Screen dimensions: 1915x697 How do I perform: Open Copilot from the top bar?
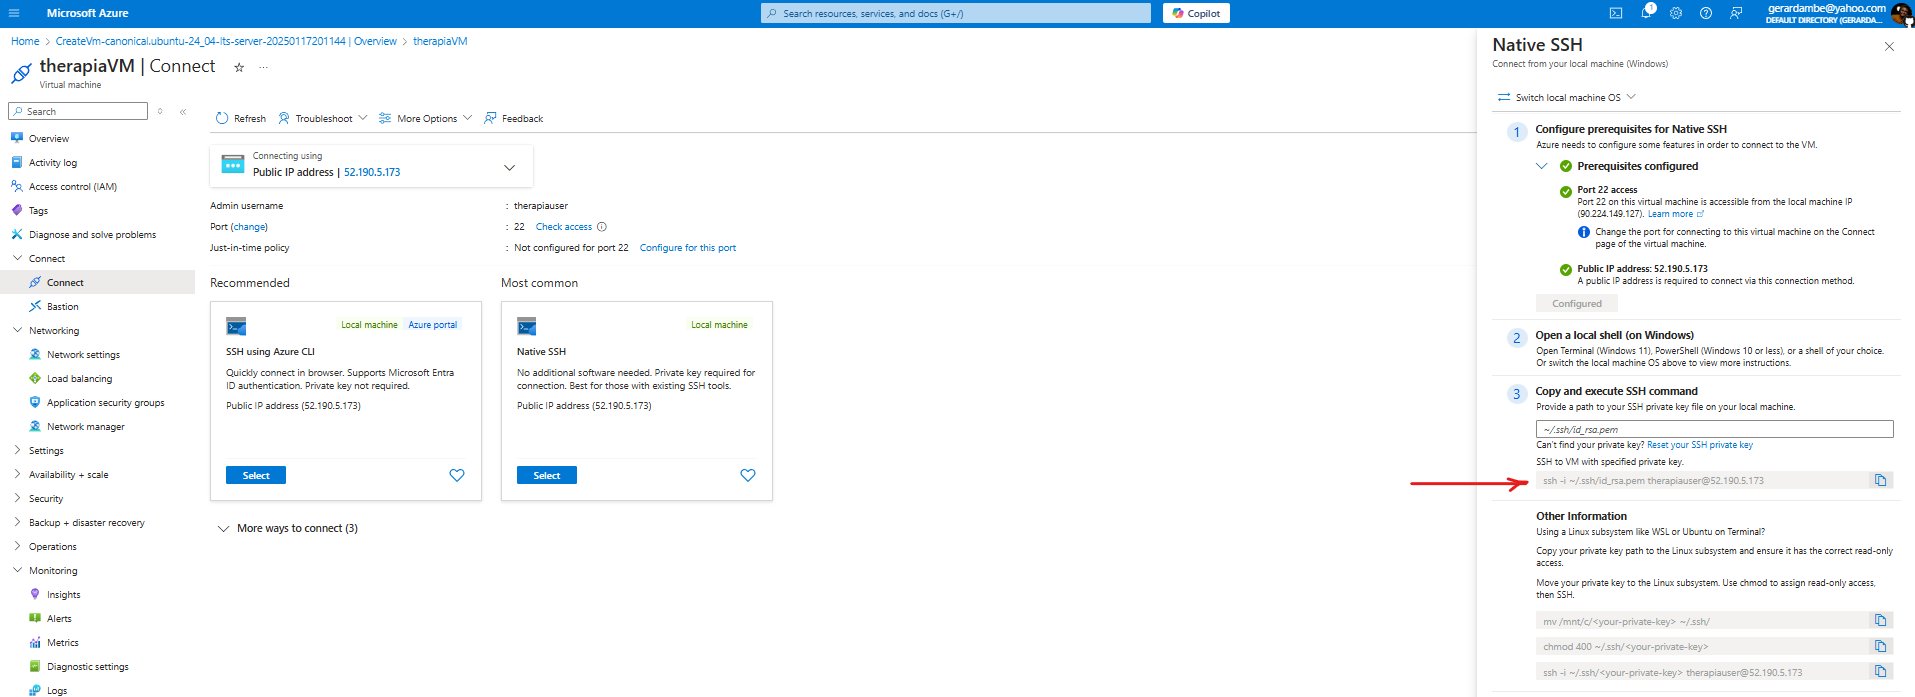tap(1197, 13)
